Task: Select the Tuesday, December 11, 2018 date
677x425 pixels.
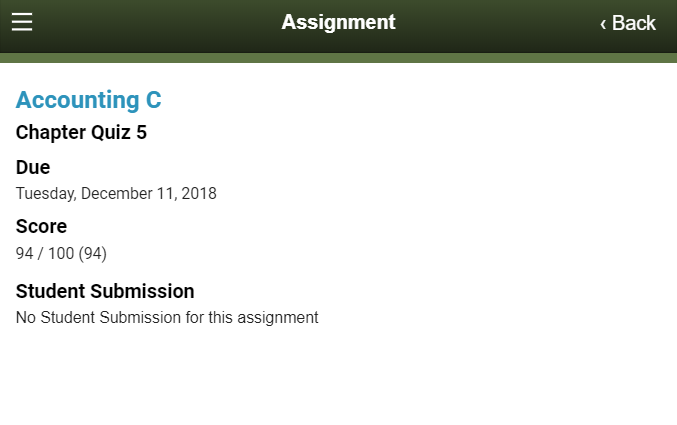Action: pyautogui.click(x=116, y=193)
